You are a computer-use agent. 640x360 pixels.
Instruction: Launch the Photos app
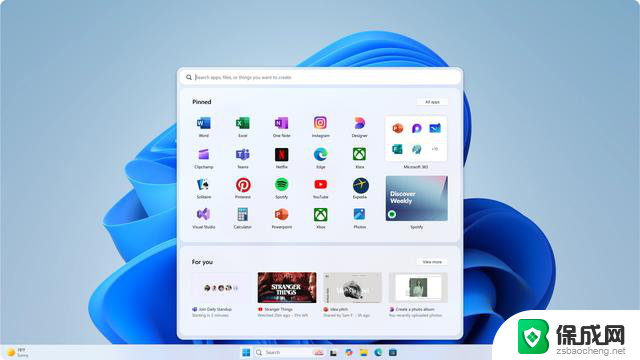[359, 214]
